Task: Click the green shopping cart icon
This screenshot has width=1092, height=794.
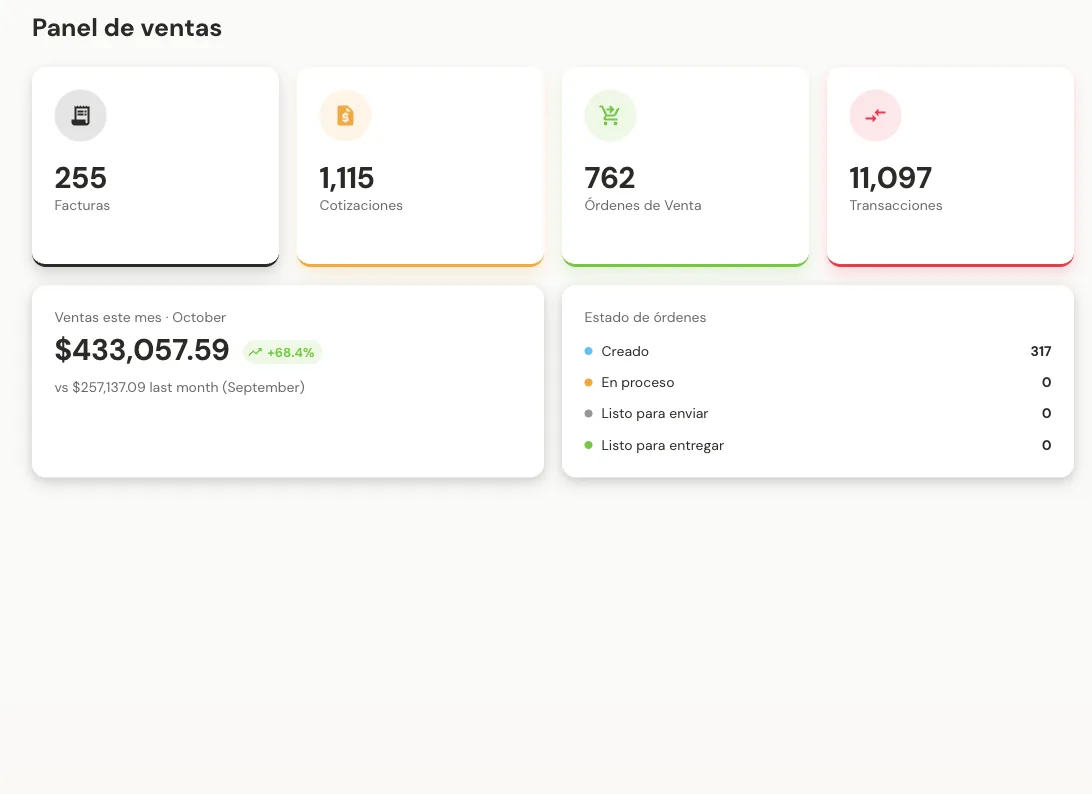Action: click(x=610, y=116)
